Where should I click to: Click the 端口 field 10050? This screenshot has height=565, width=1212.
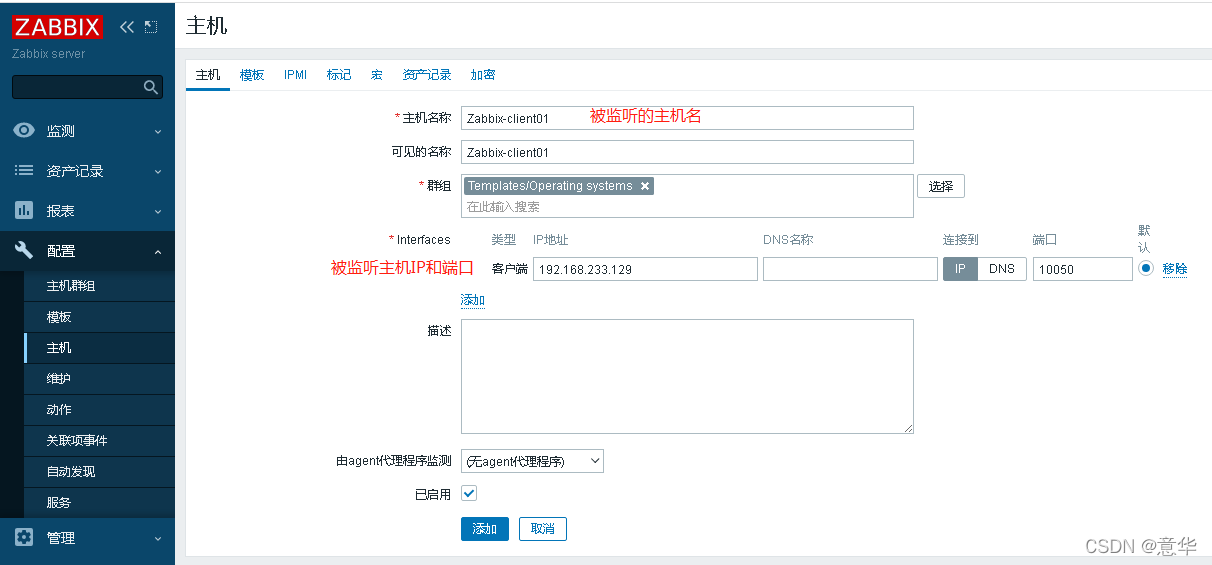[x=1082, y=269]
